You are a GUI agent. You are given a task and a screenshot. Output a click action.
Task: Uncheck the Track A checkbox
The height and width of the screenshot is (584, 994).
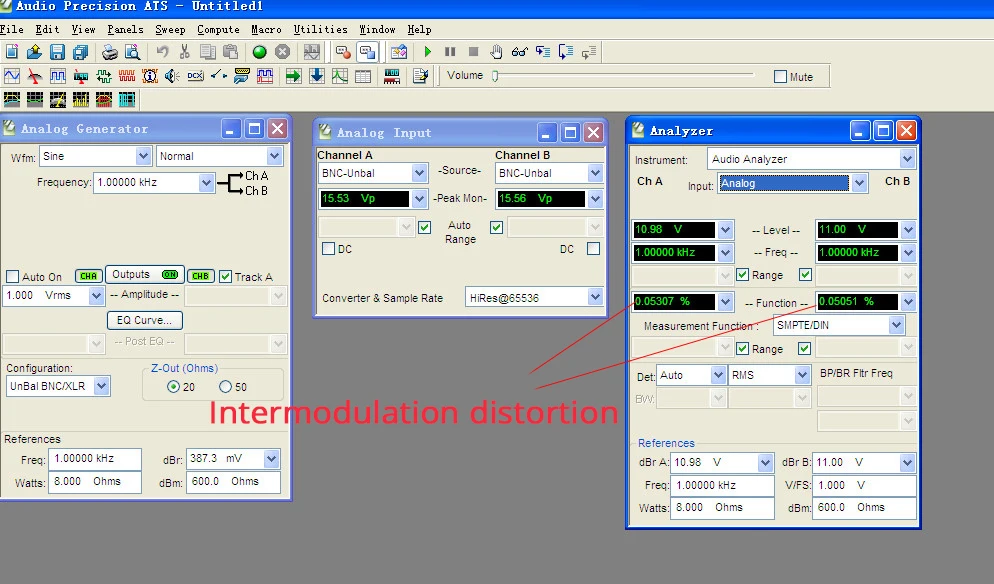[226, 276]
